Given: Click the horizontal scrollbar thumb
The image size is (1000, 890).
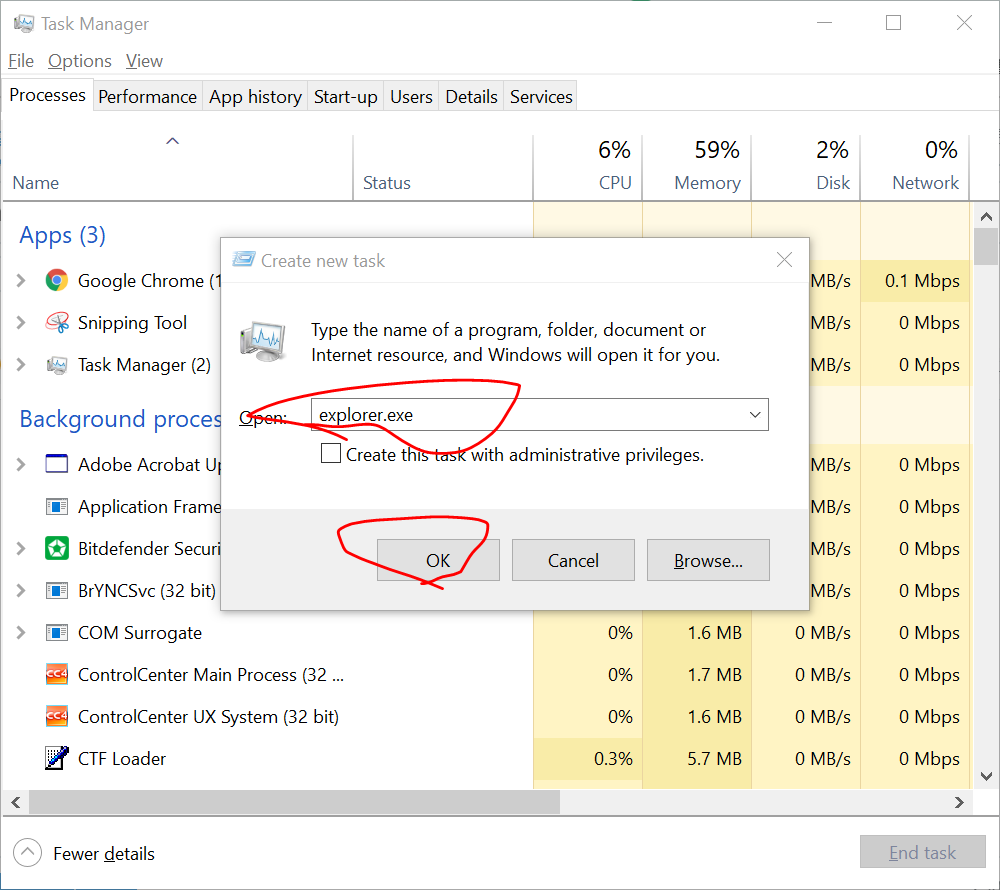Looking at the screenshot, I should 294,802.
